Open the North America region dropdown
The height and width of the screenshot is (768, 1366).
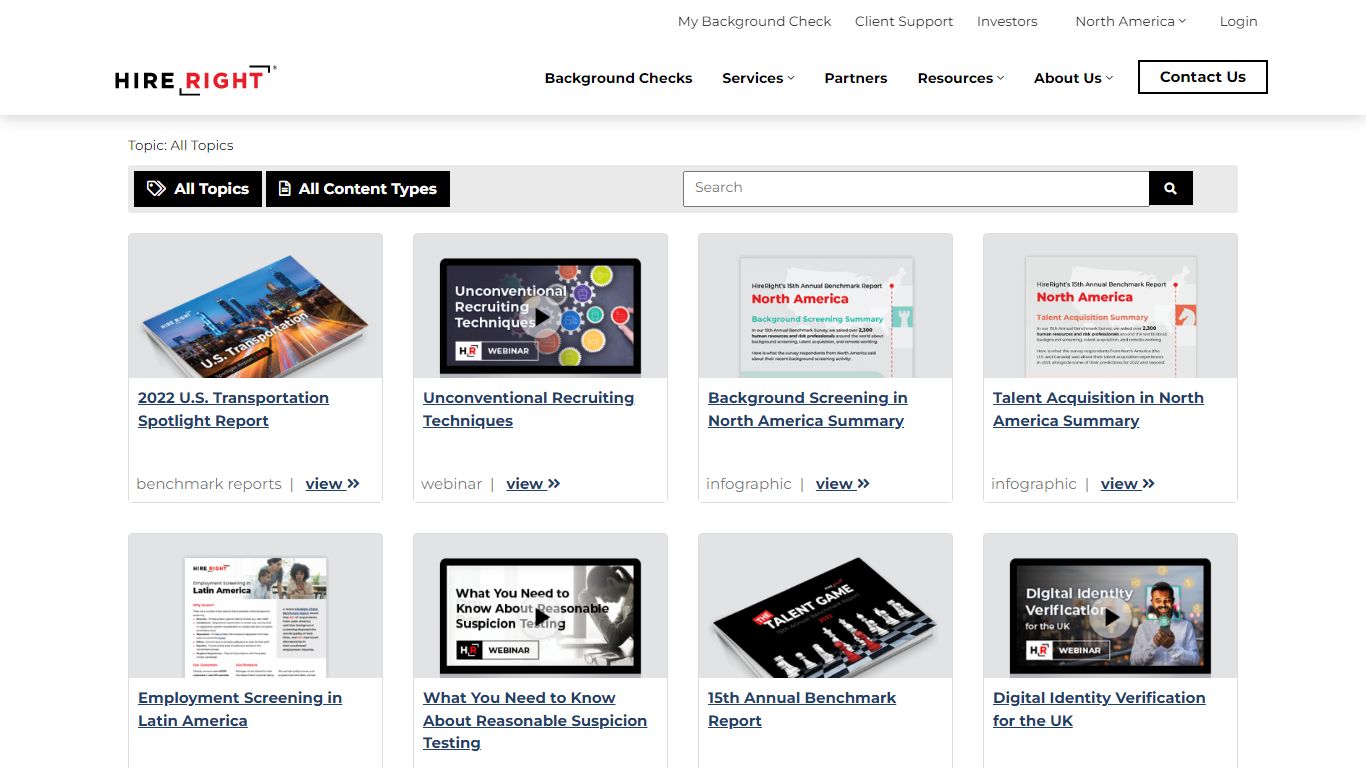click(1130, 21)
